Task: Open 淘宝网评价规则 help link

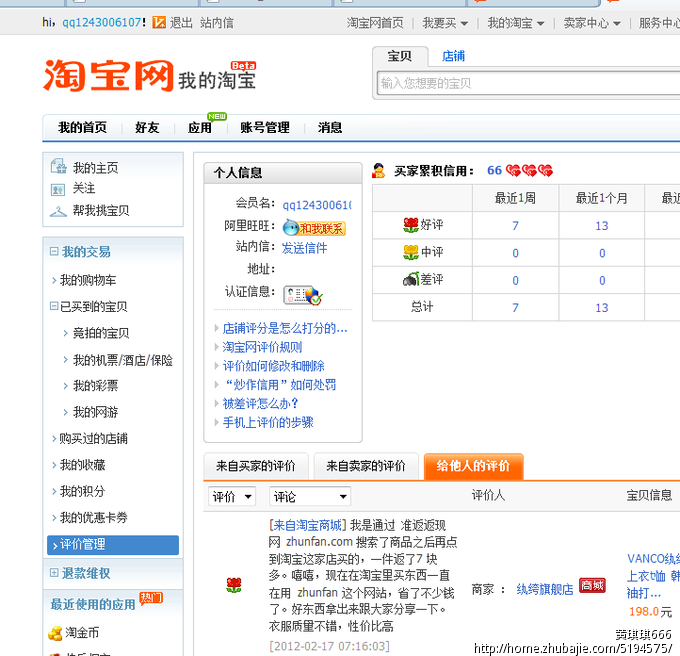Action: 262,347
